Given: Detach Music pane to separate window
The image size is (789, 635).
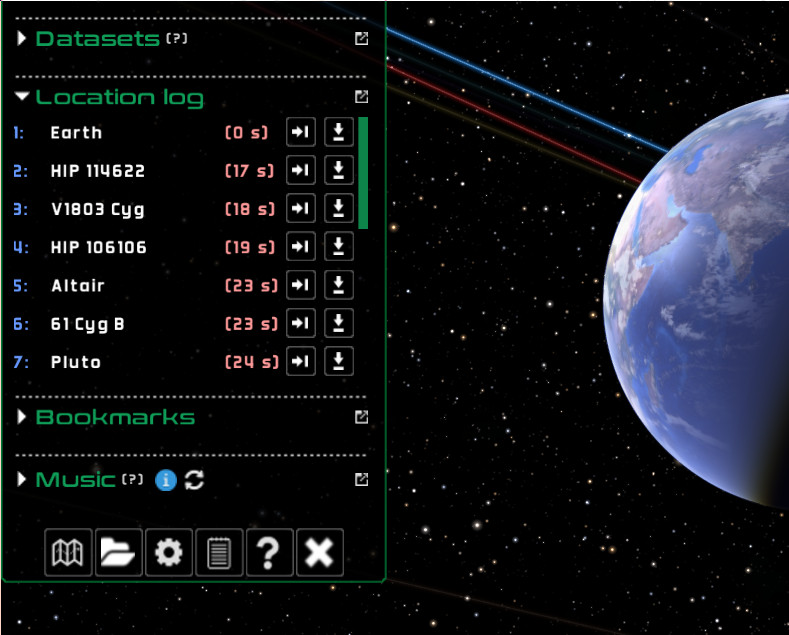Looking at the screenshot, I should coord(361,480).
